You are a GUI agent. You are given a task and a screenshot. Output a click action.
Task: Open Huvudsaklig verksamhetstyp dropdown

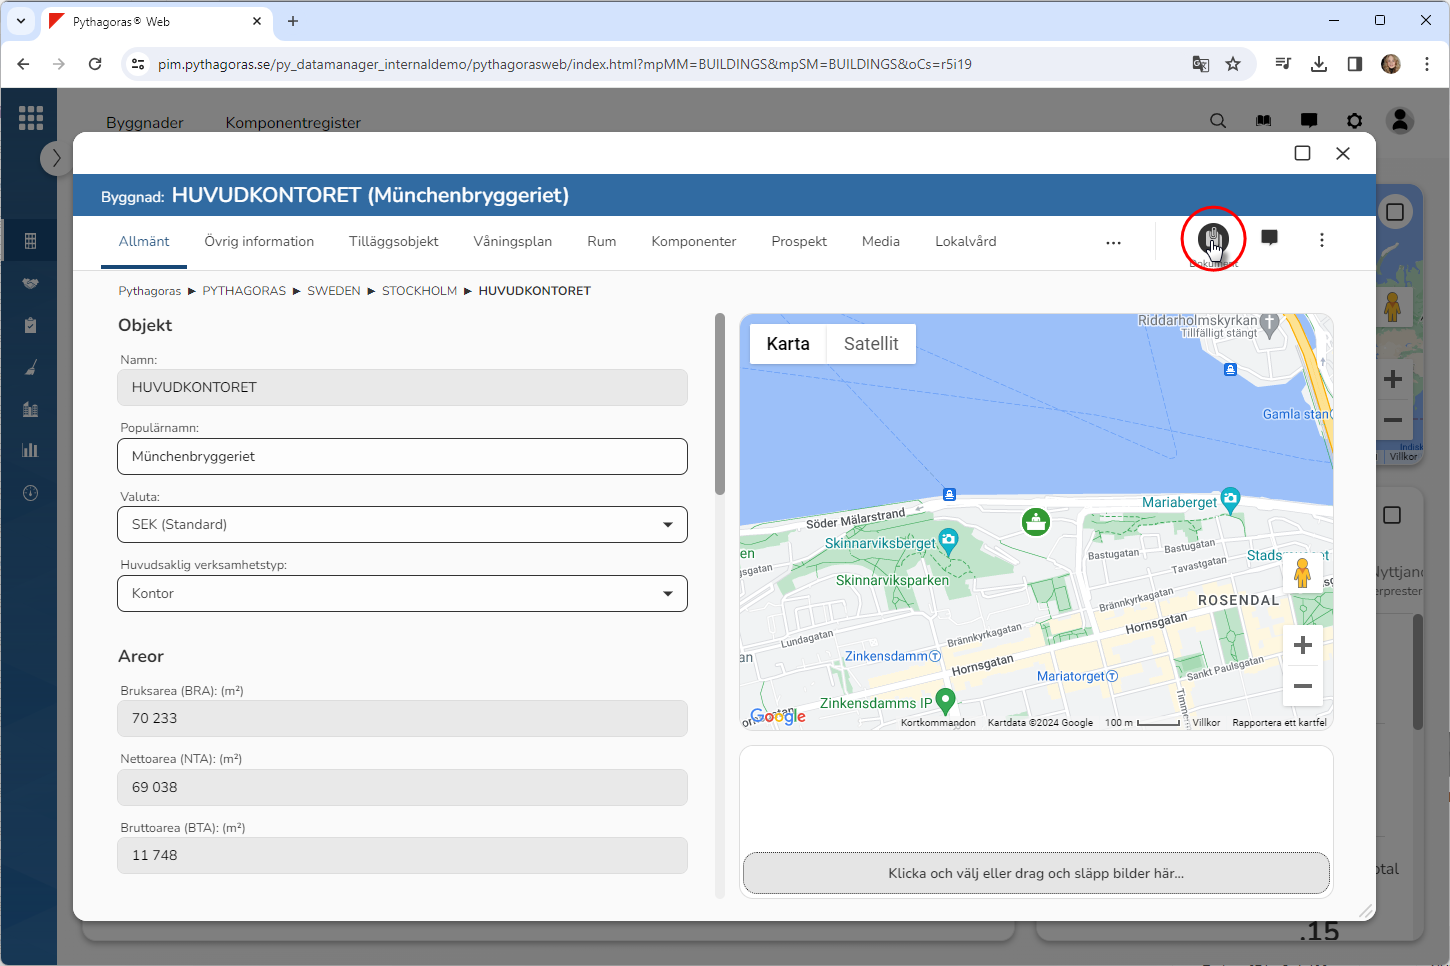click(402, 594)
